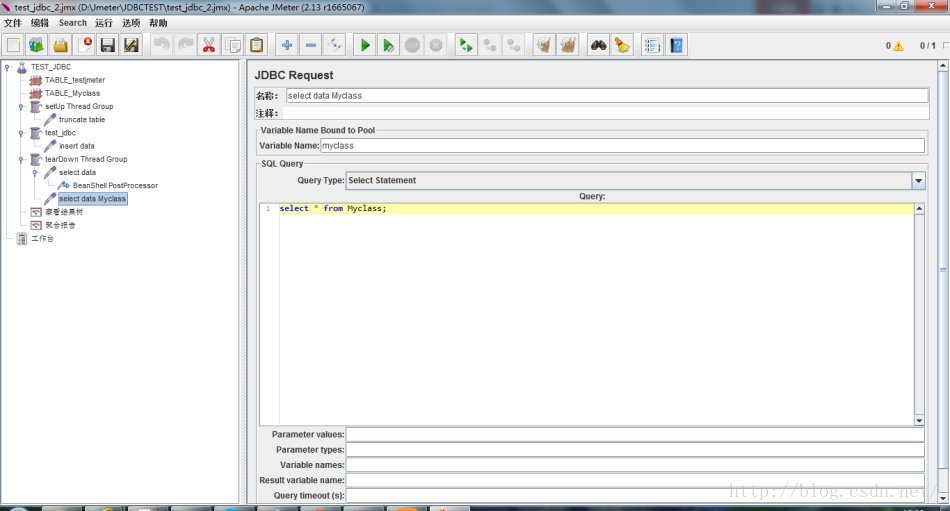The height and width of the screenshot is (511, 950).
Task: Click the Close test plan icon
Action: pos(84,45)
